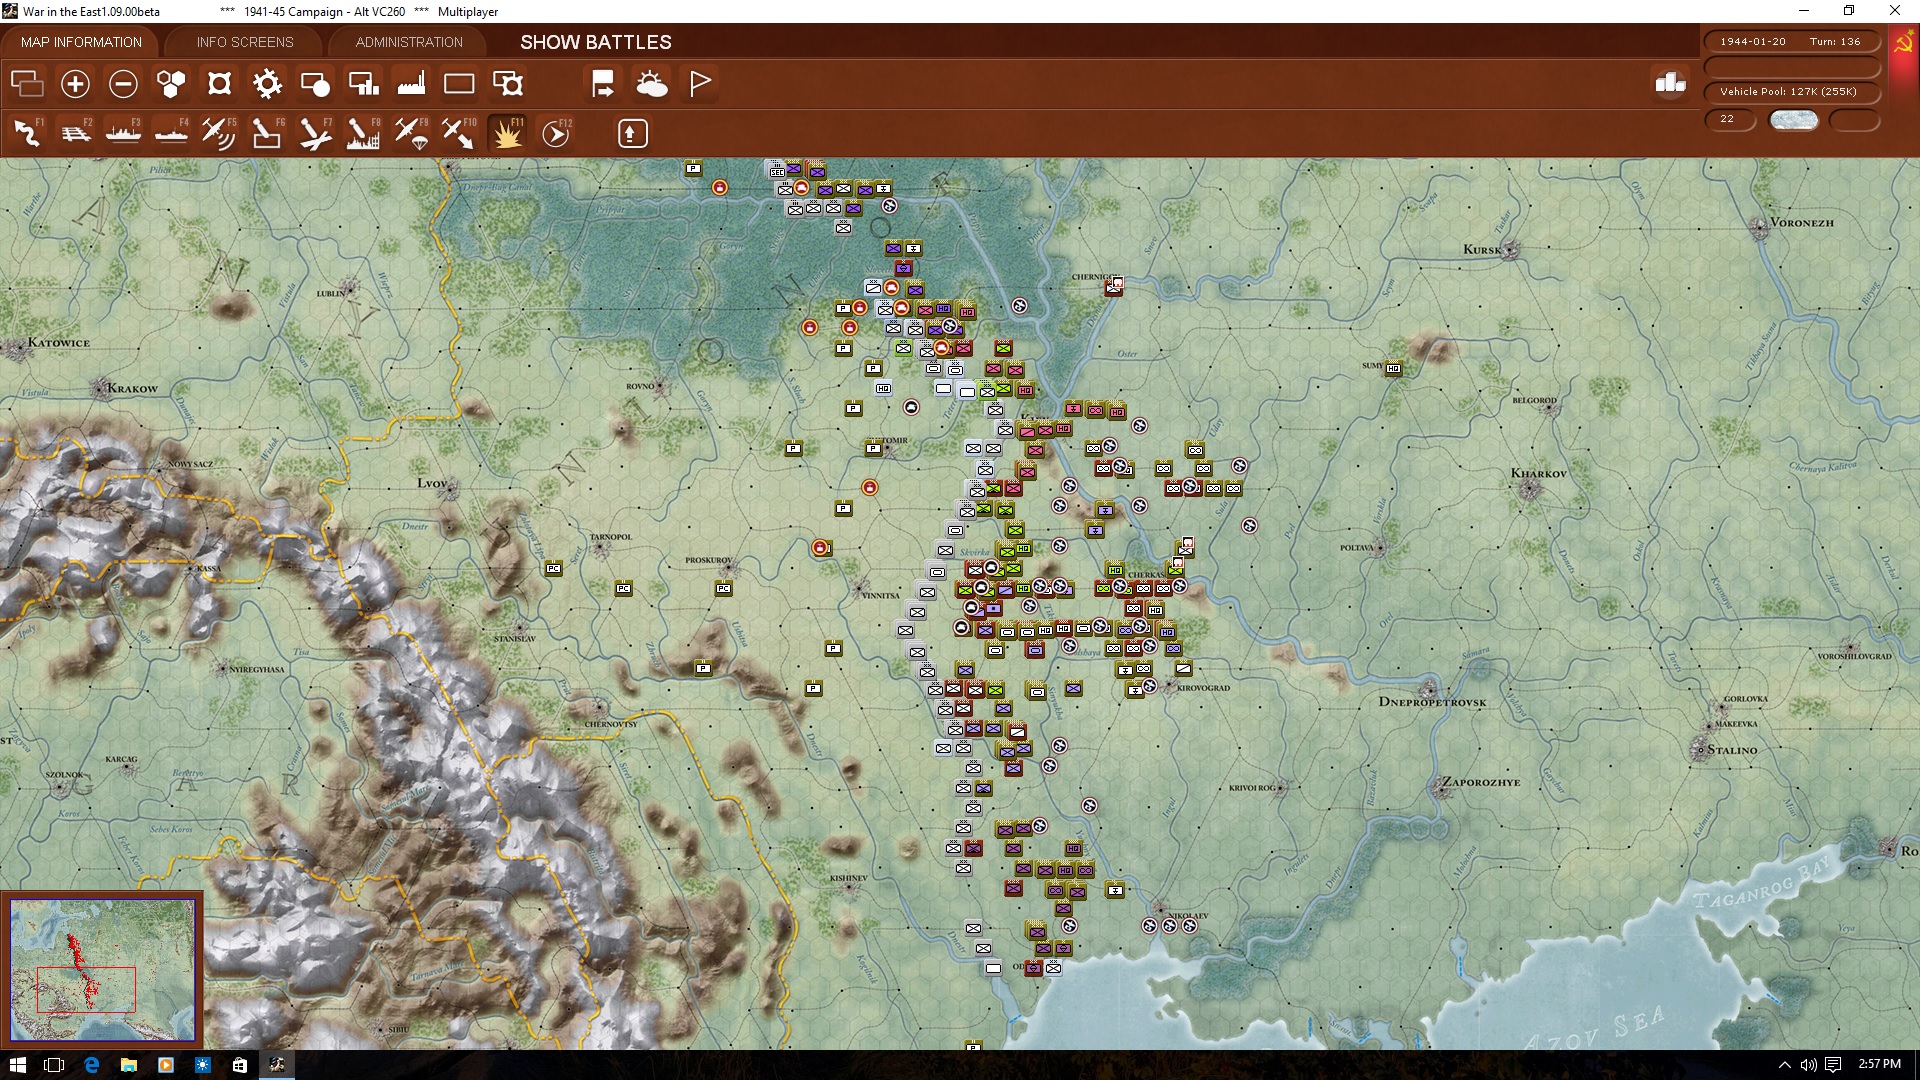Image resolution: width=1920 pixels, height=1080 pixels.
Task: Toggle the hex grid display icon
Action: 170,84
